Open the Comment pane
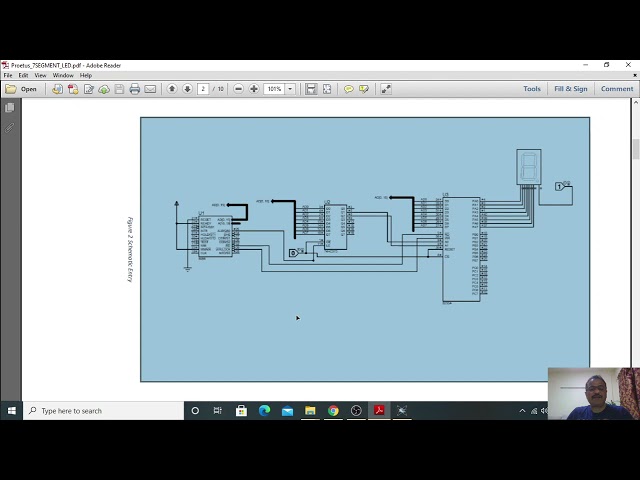 point(617,89)
